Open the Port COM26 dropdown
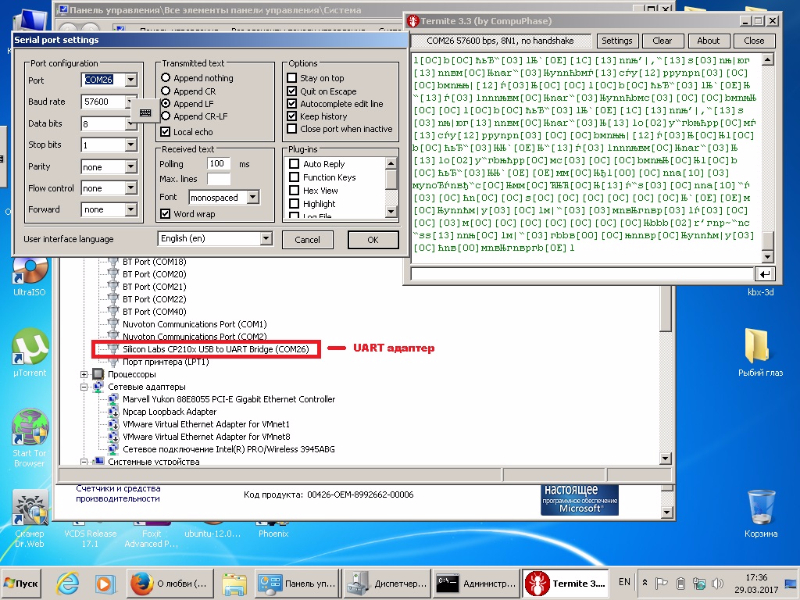800x600 pixels. point(131,80)
